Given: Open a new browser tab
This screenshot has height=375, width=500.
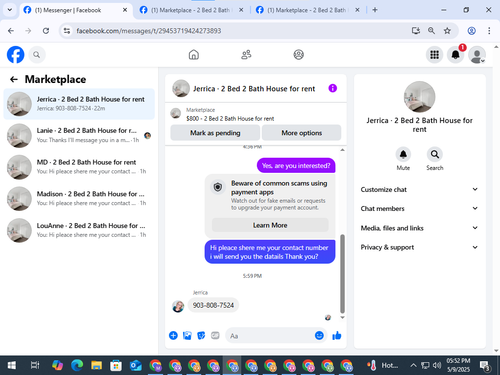Looking at the screenshot, I should pyautogui.click(x=375, y=10).
